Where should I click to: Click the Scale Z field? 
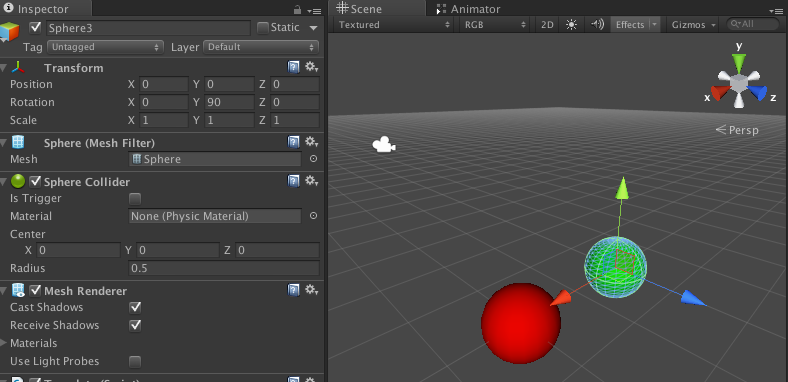pos(295,121)
